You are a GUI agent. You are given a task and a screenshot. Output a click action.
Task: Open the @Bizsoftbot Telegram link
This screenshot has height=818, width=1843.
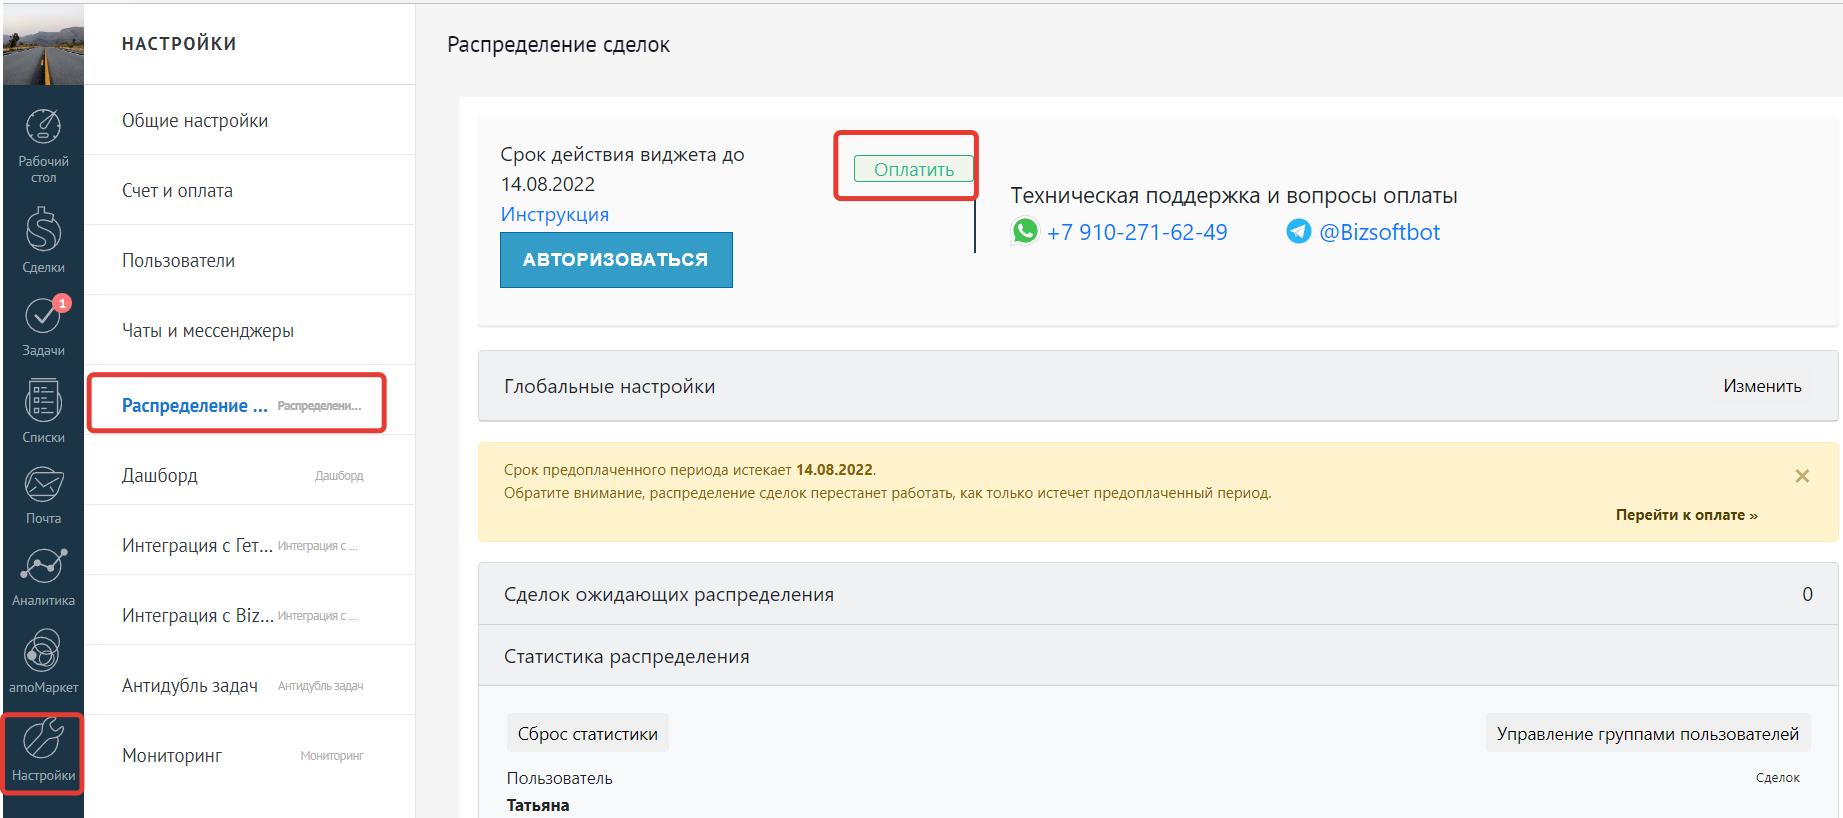click(1380, 232)
